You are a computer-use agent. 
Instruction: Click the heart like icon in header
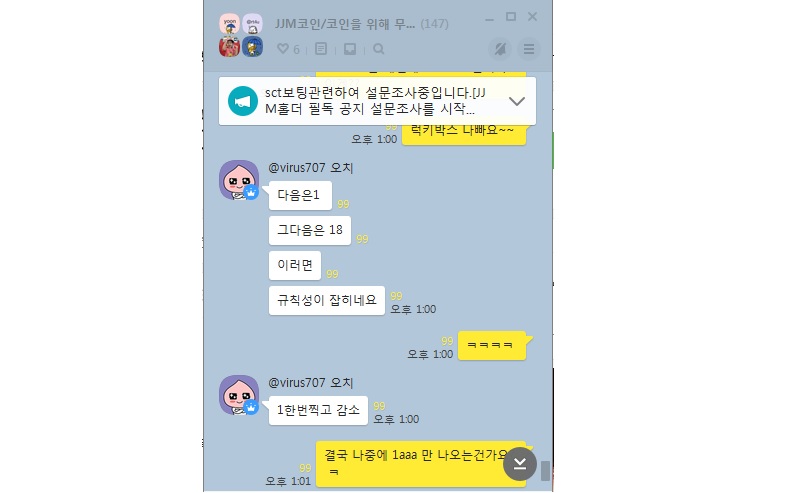click(283, 49)
